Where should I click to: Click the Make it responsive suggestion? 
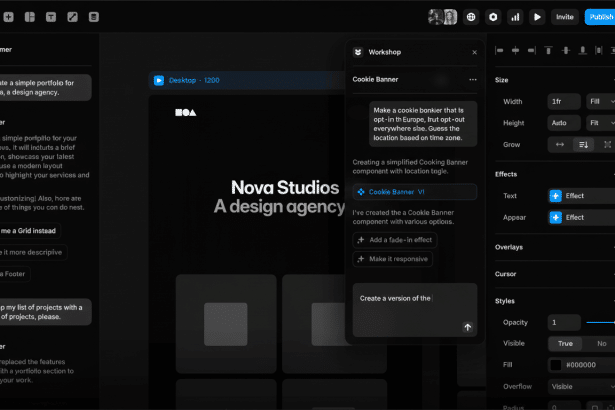(393, 259)
